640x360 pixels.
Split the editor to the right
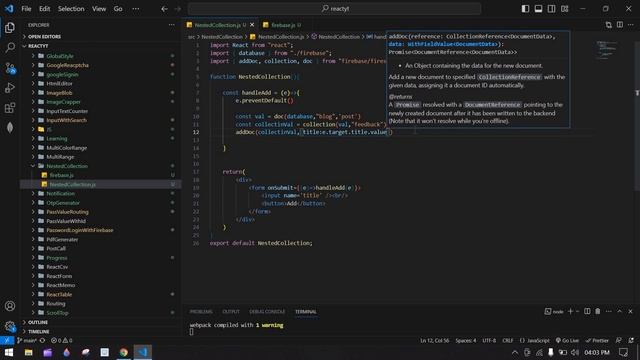point(620,25)
